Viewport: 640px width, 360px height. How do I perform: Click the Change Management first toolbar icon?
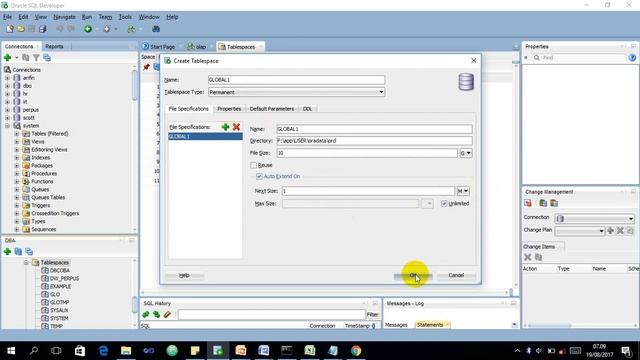528,203
